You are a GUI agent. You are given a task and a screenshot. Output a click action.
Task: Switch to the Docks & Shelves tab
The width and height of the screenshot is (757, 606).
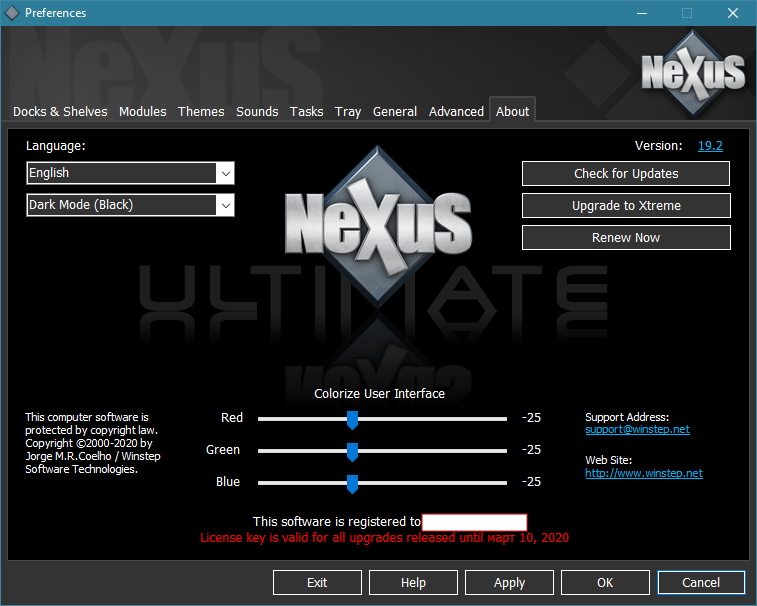click(59, 111)
